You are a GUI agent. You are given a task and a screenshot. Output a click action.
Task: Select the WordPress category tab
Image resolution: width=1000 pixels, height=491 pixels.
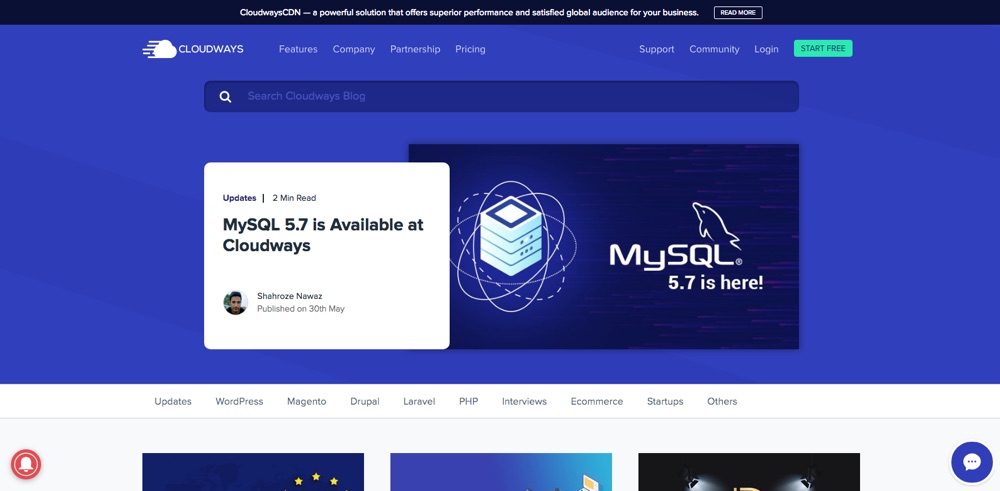click(x=239, y=401)
